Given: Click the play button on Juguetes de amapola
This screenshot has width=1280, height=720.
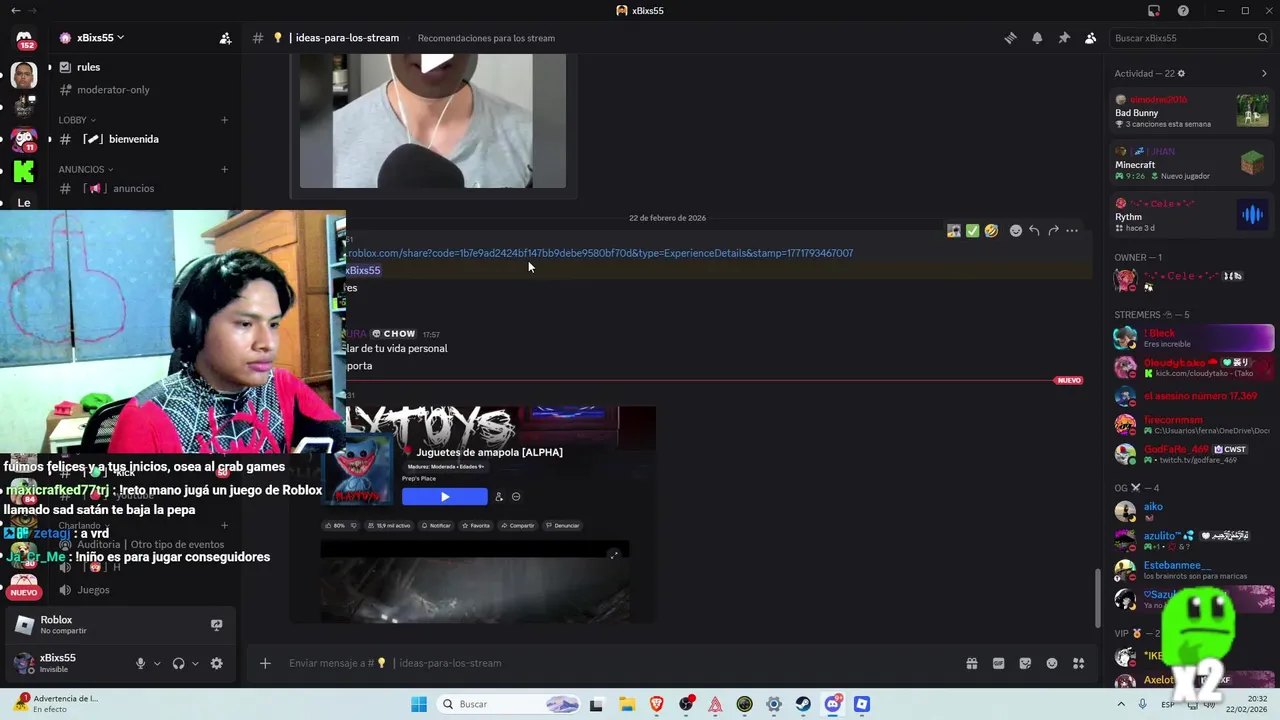Looking at the screenshot, I should [x=445, y=497].
